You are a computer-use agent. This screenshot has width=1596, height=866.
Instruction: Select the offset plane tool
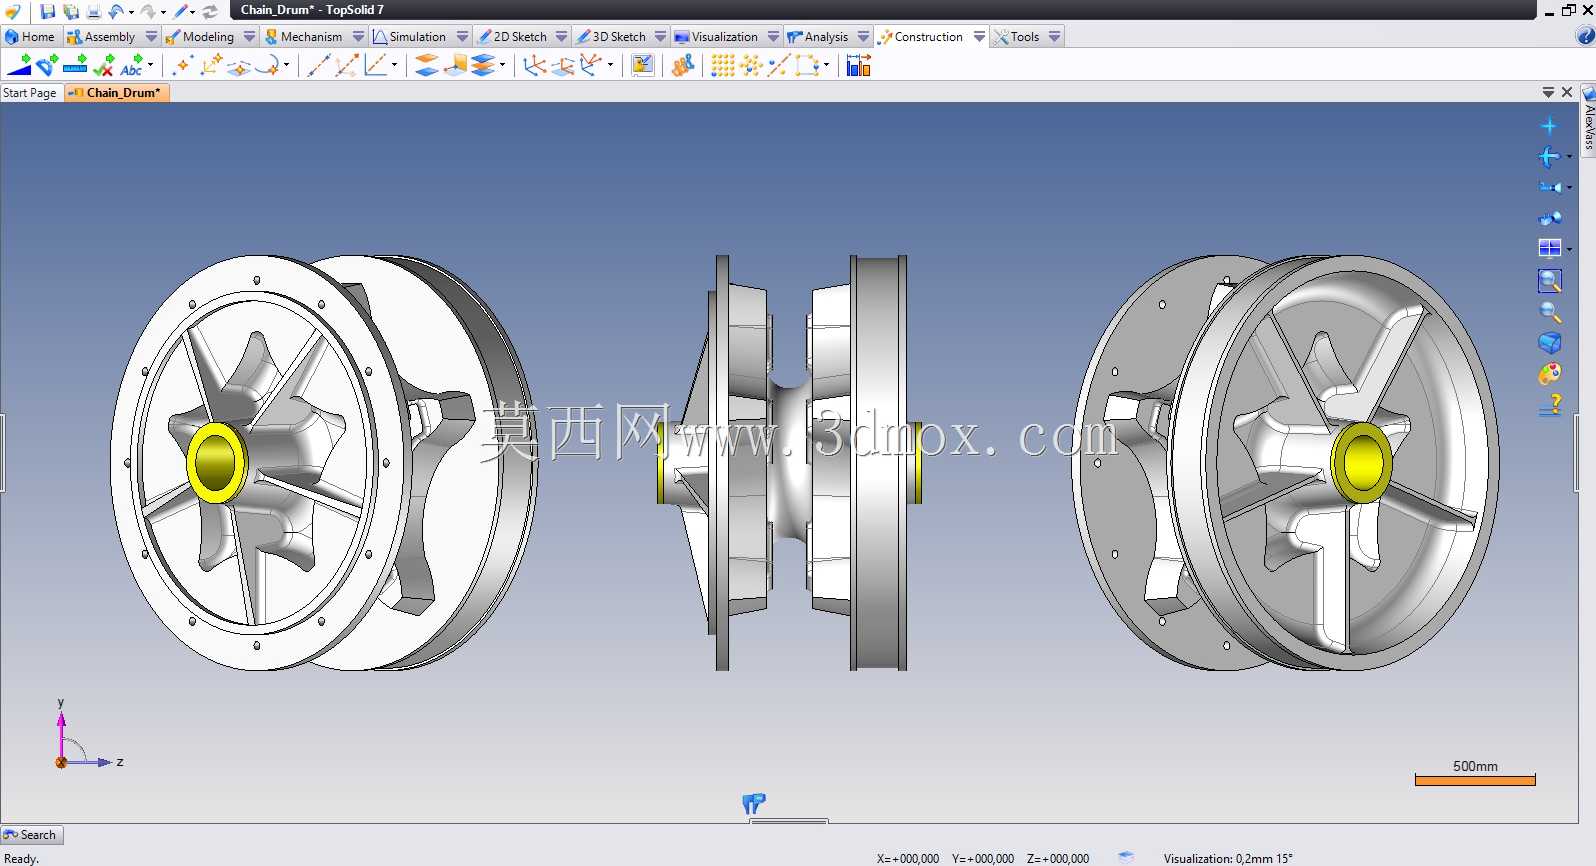pyautogui.click(x=455, y=66)
